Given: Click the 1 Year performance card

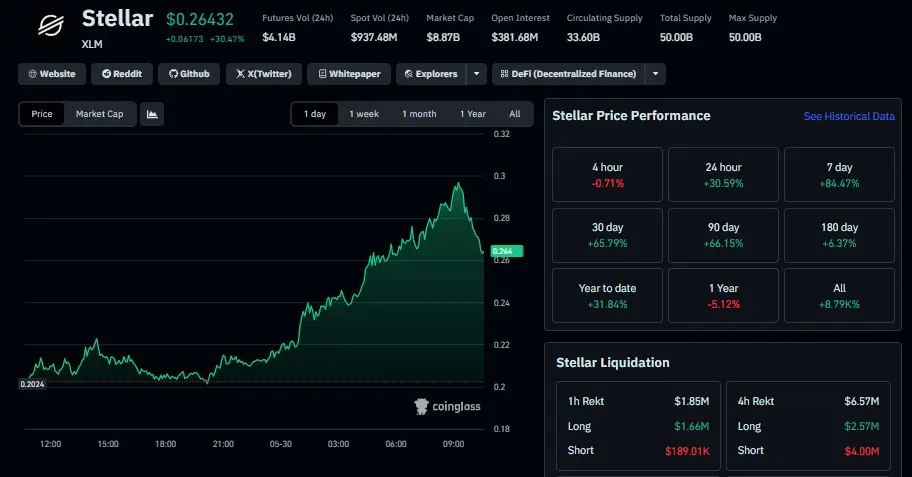Looking at the screenshot, I should pyautogui.click(x=723, y=296).
